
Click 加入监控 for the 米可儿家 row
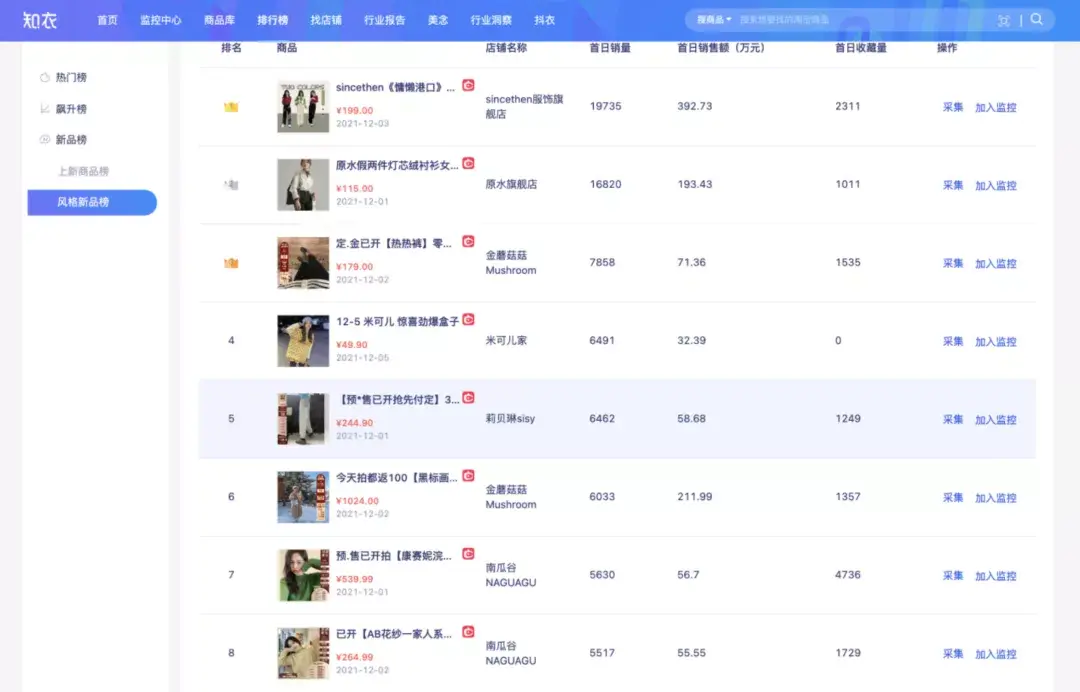pos(996,342)
